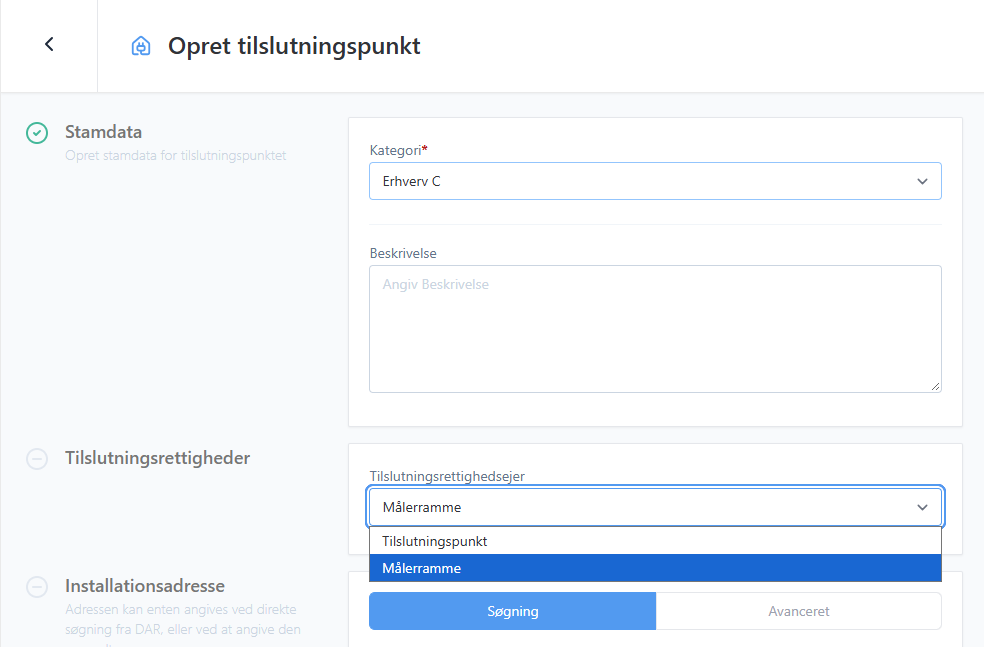
Task: Click the Beskrivelse textarea resize handle
Action: tap(935, 387)
